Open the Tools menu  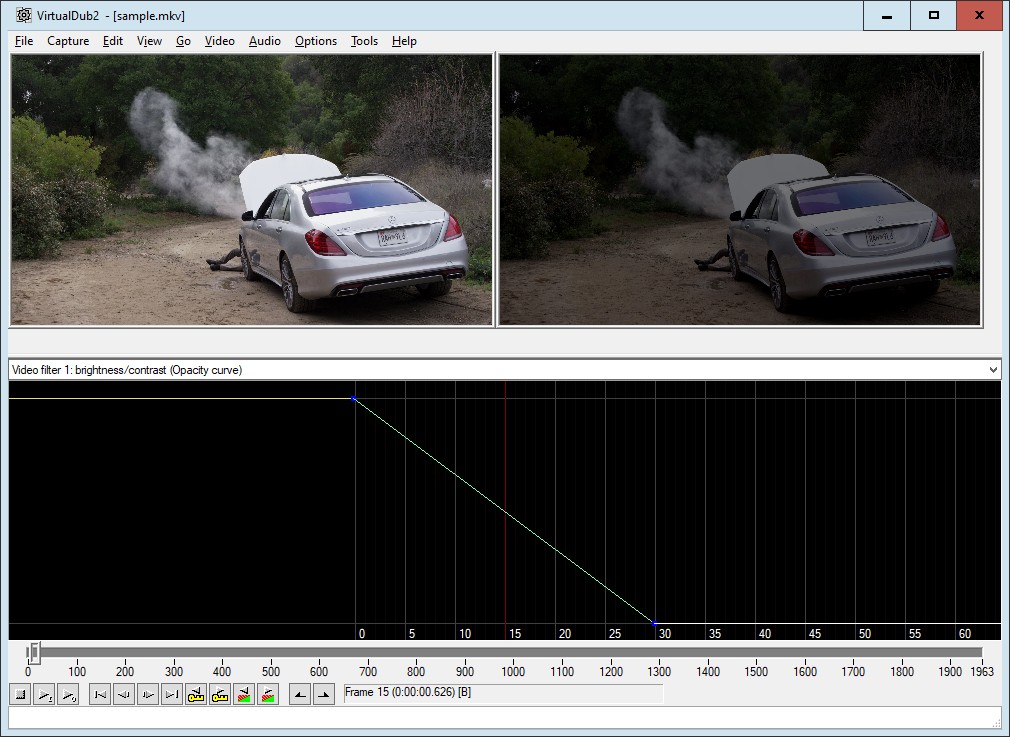[364, 41]
